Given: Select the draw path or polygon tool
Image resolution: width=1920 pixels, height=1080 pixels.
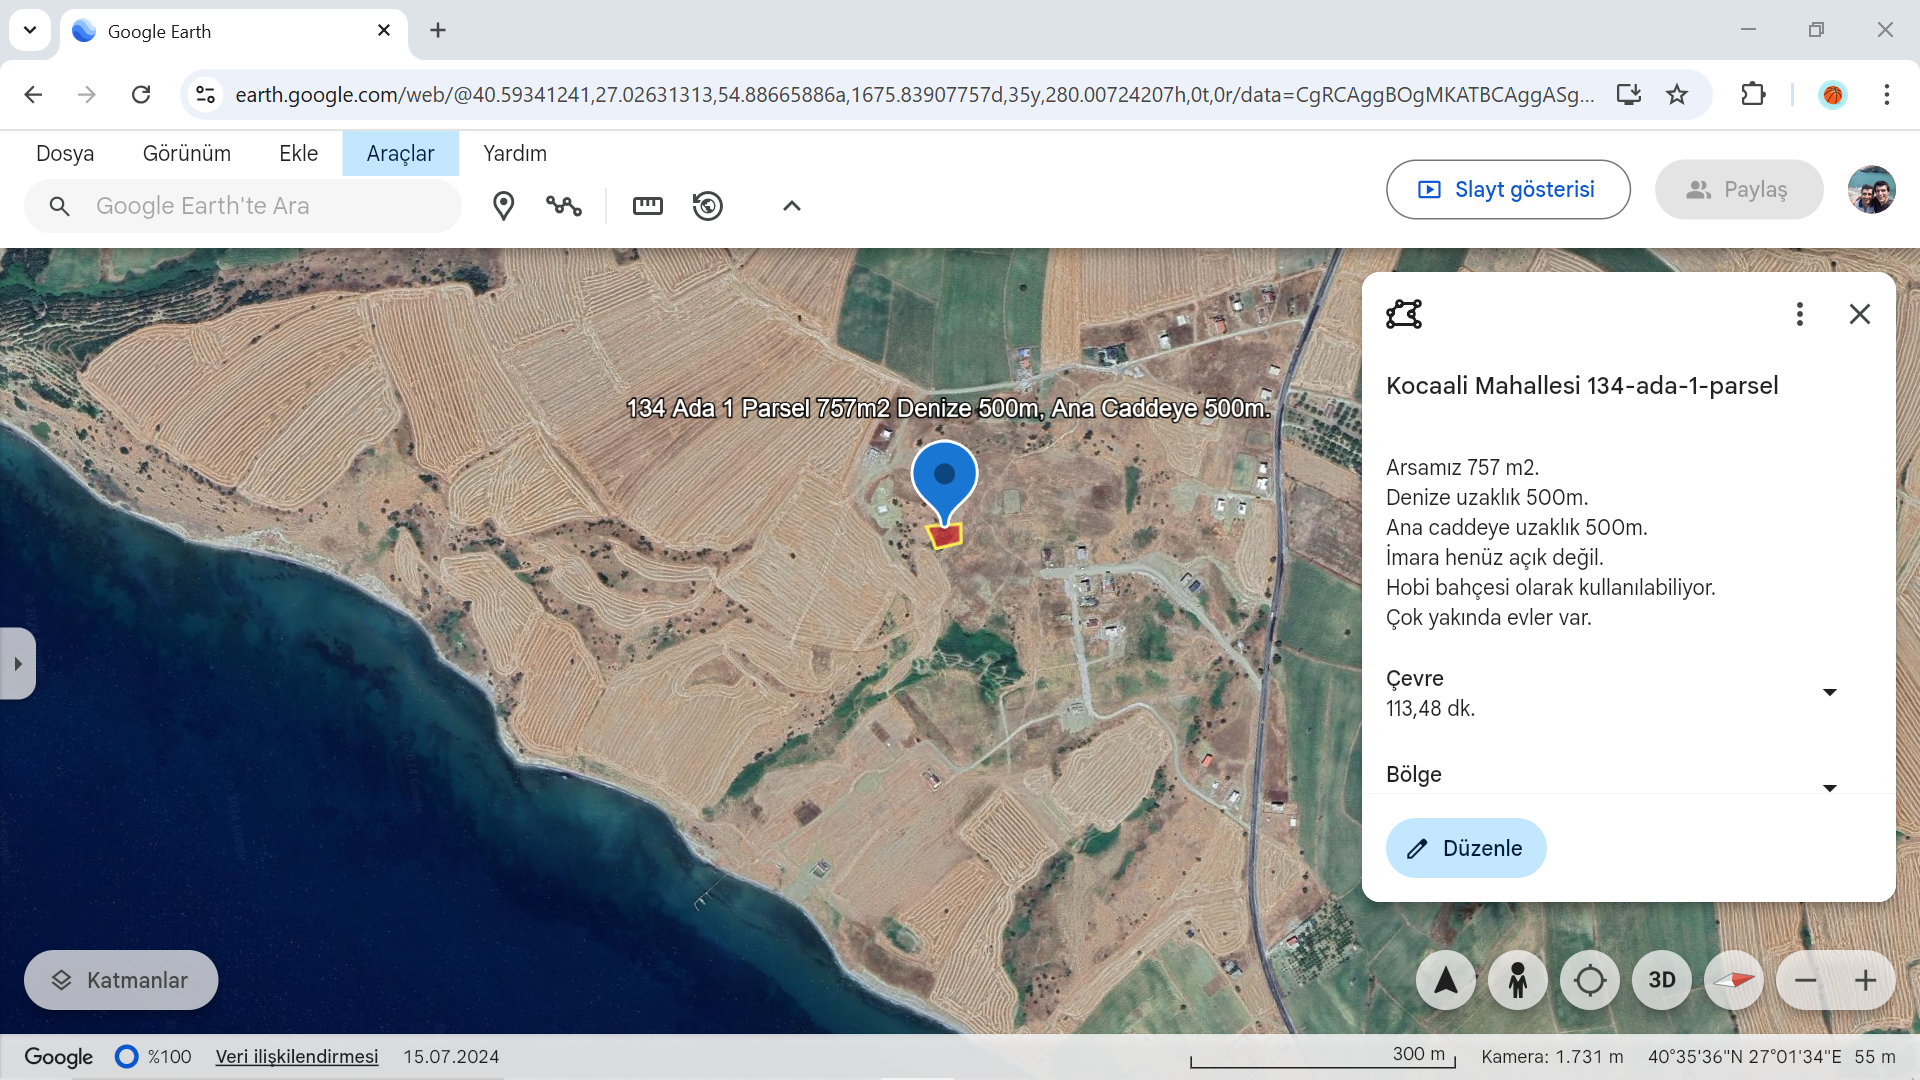Looking at the screenshot, I should [x=564, y=206].
